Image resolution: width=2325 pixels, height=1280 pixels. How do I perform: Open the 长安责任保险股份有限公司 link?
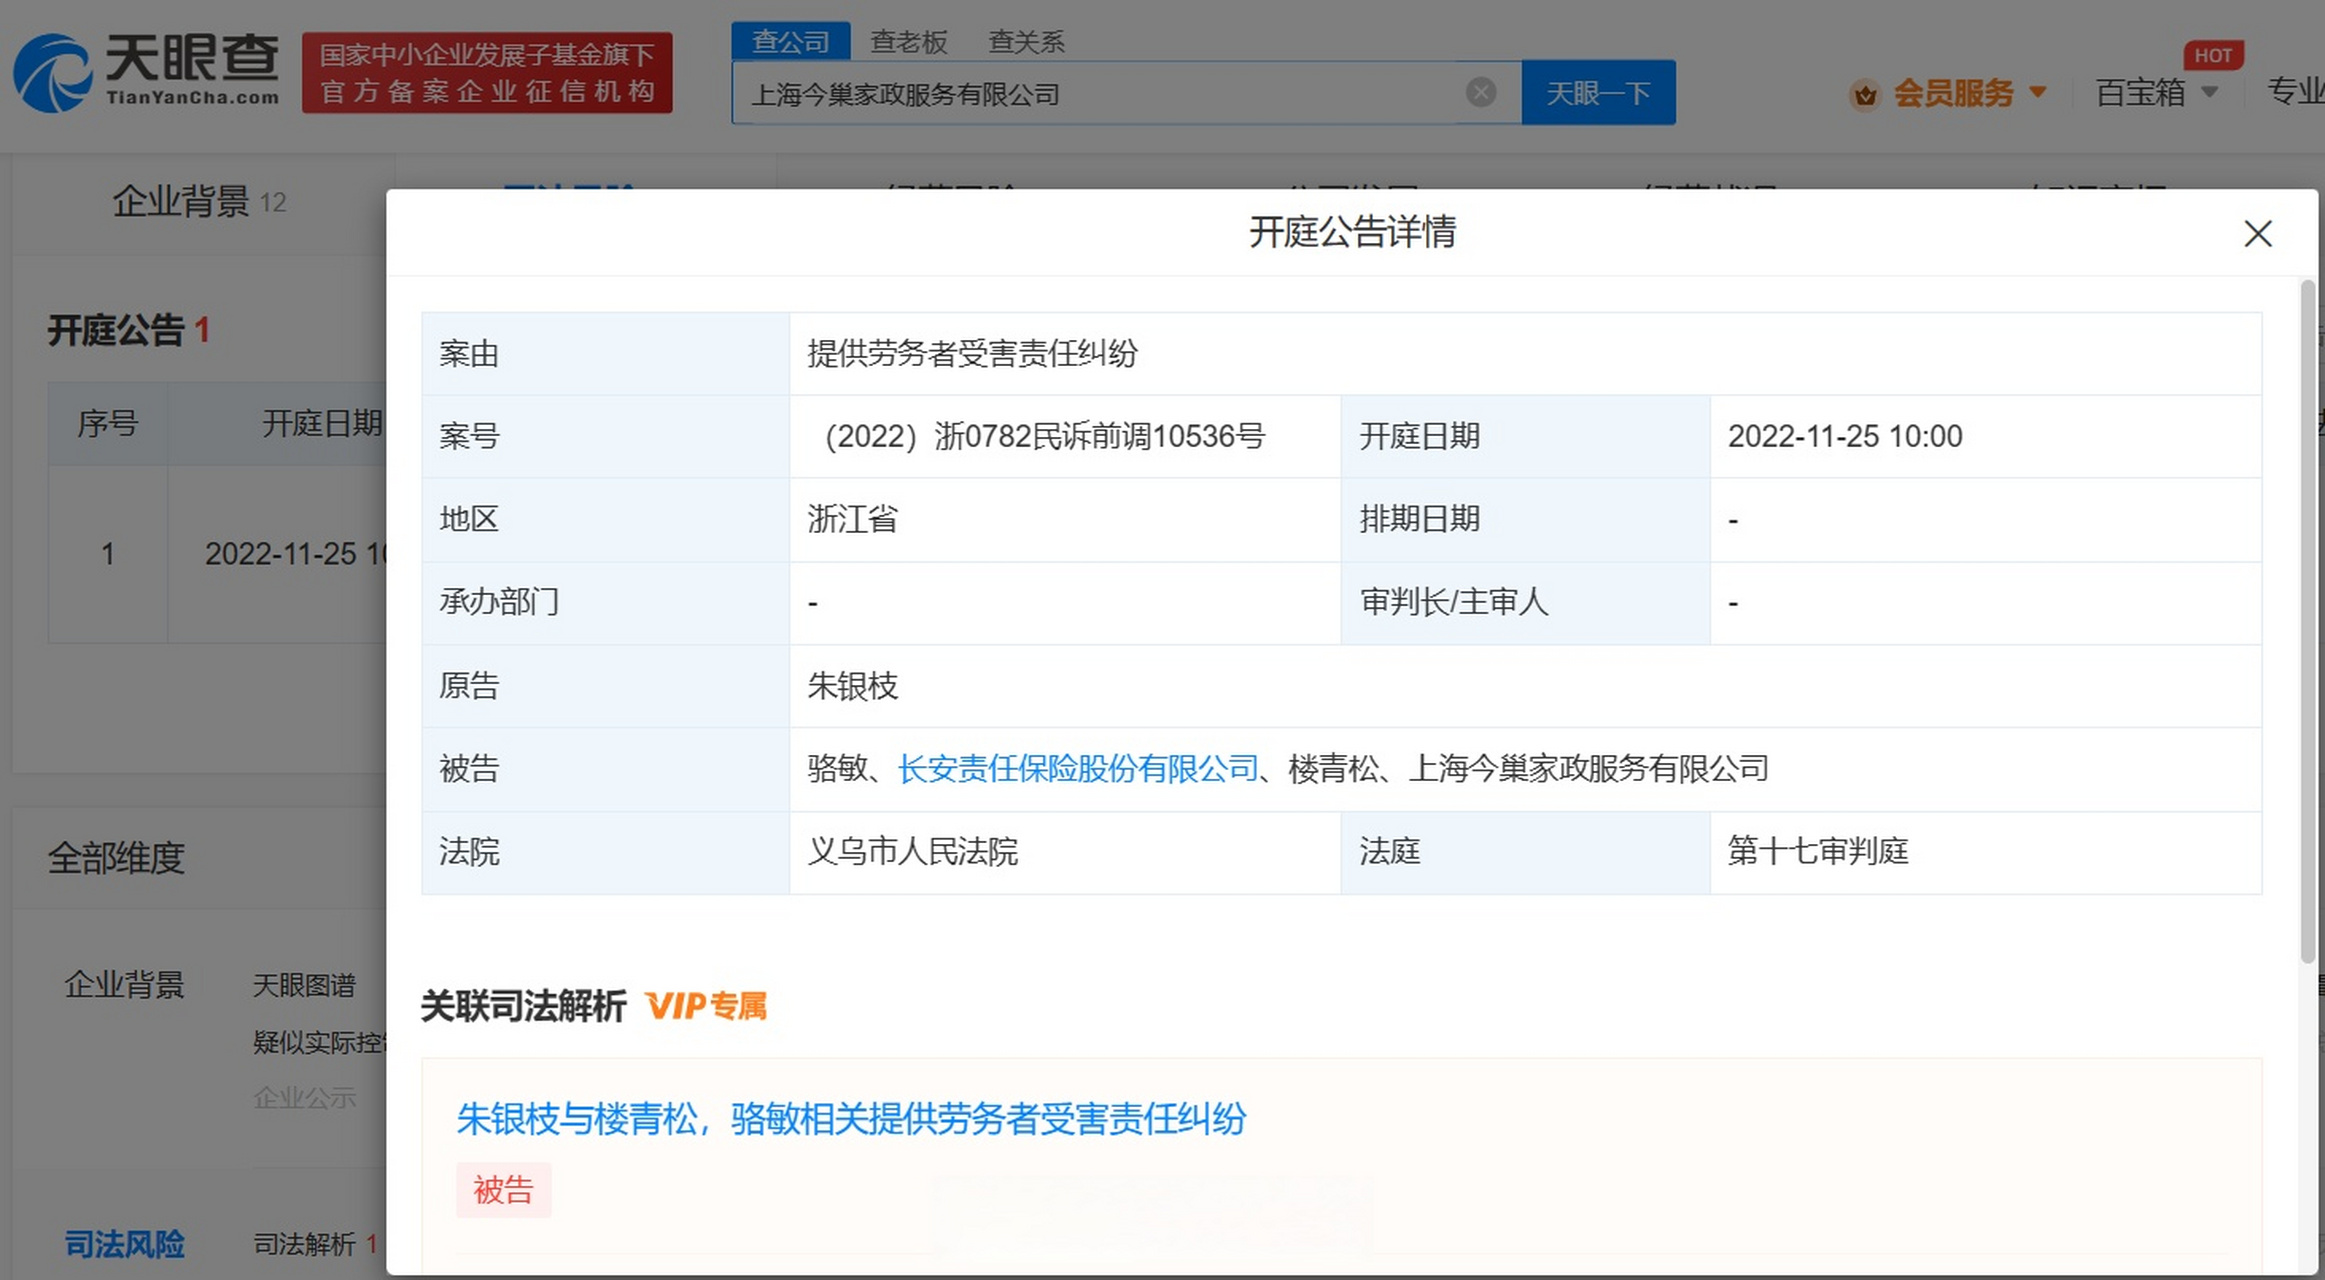(x=1078, y=768)
